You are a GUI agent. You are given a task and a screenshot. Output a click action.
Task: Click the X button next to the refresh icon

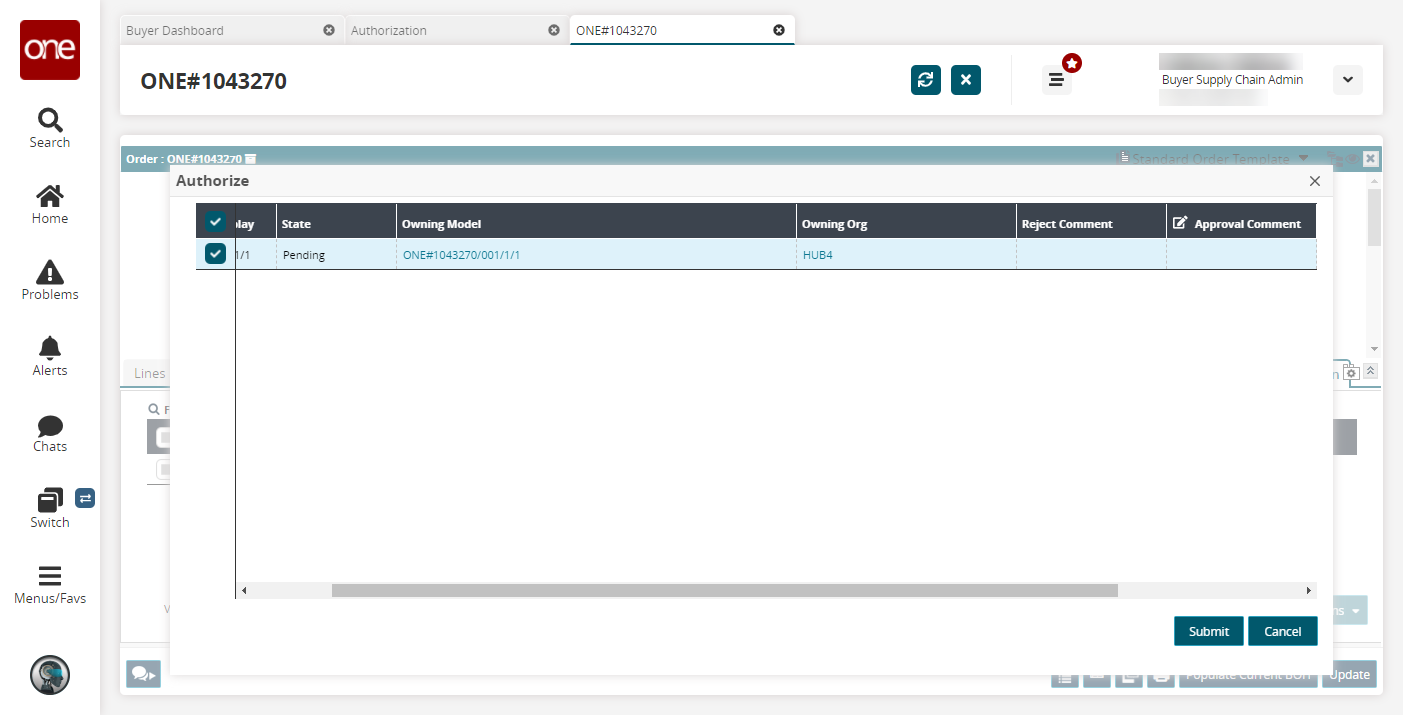click(966, 80)
